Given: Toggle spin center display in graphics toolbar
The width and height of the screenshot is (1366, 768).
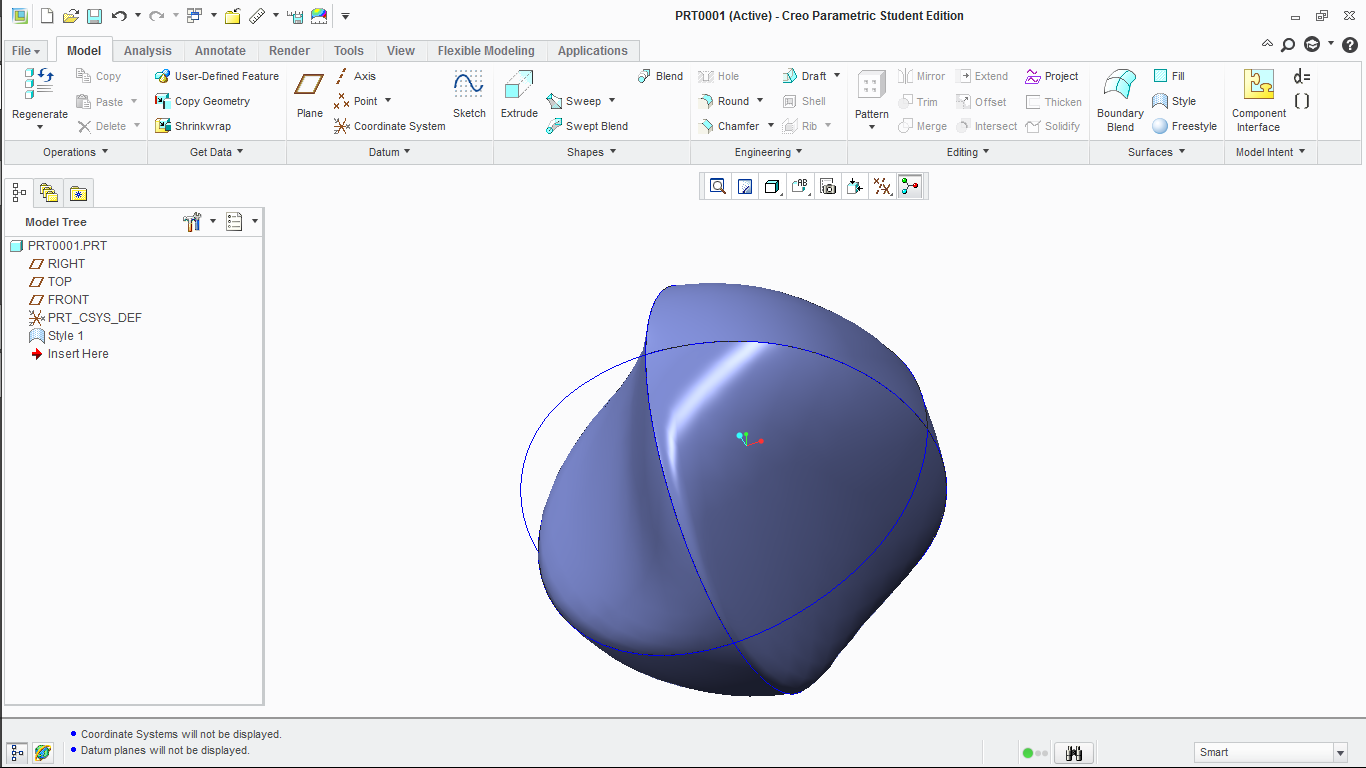Looking at the screenshot, I should point(910,186).
